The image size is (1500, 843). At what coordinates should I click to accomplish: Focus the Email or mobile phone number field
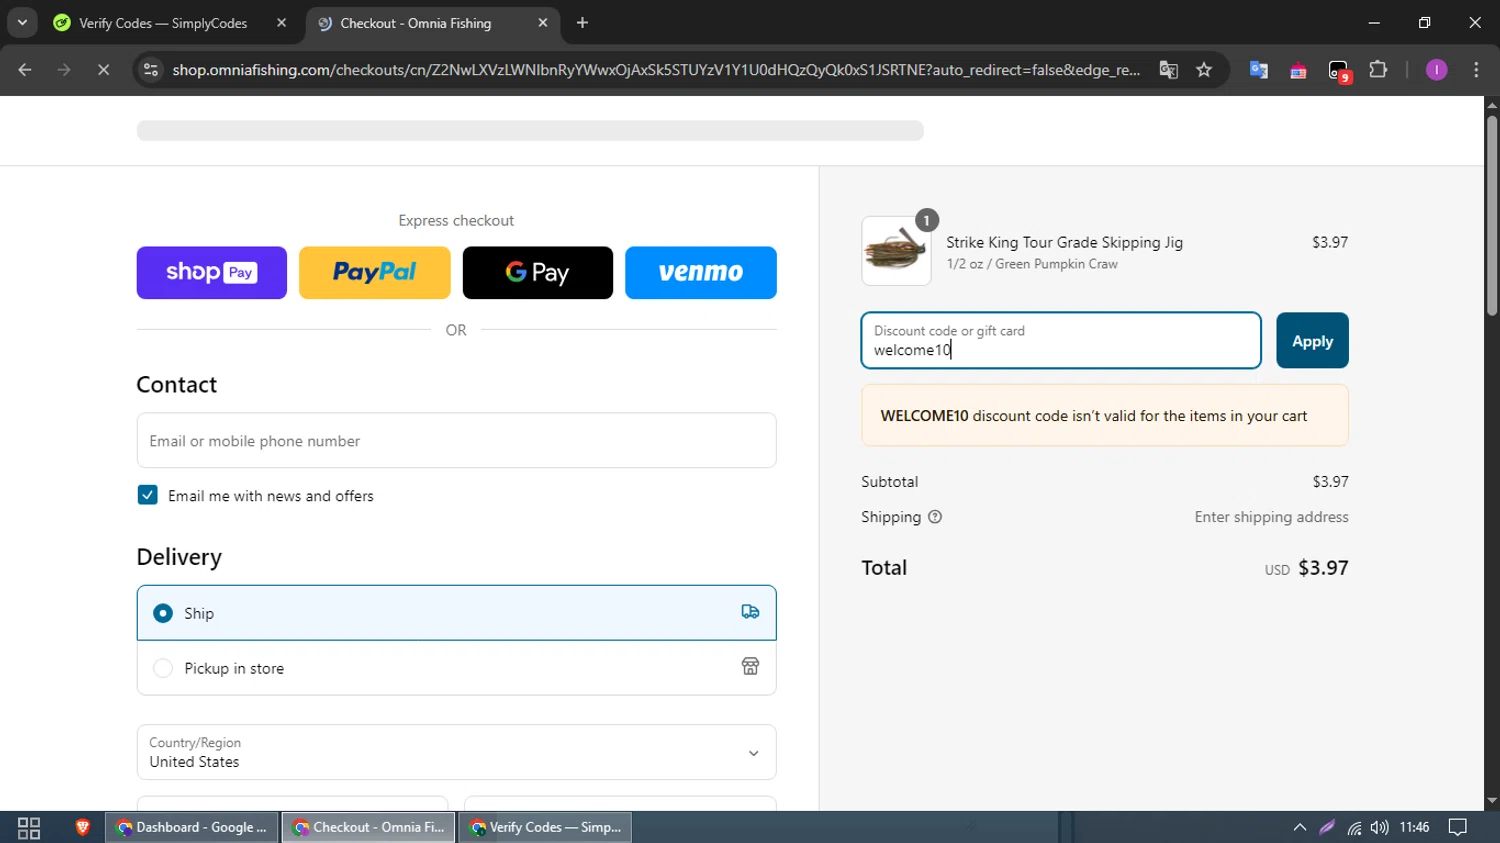pyautogui.click(x=456, y=440)
